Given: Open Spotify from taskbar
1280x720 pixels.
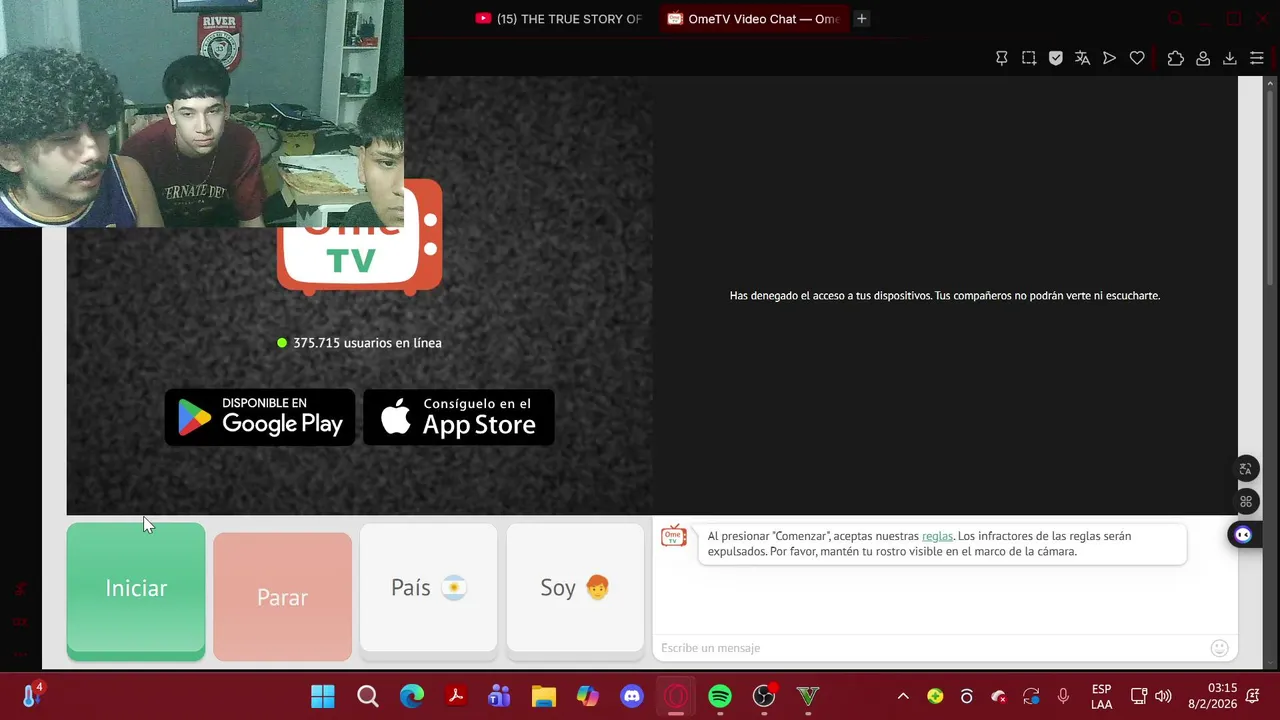Looking at the screenshot, I should coord(720,696).
